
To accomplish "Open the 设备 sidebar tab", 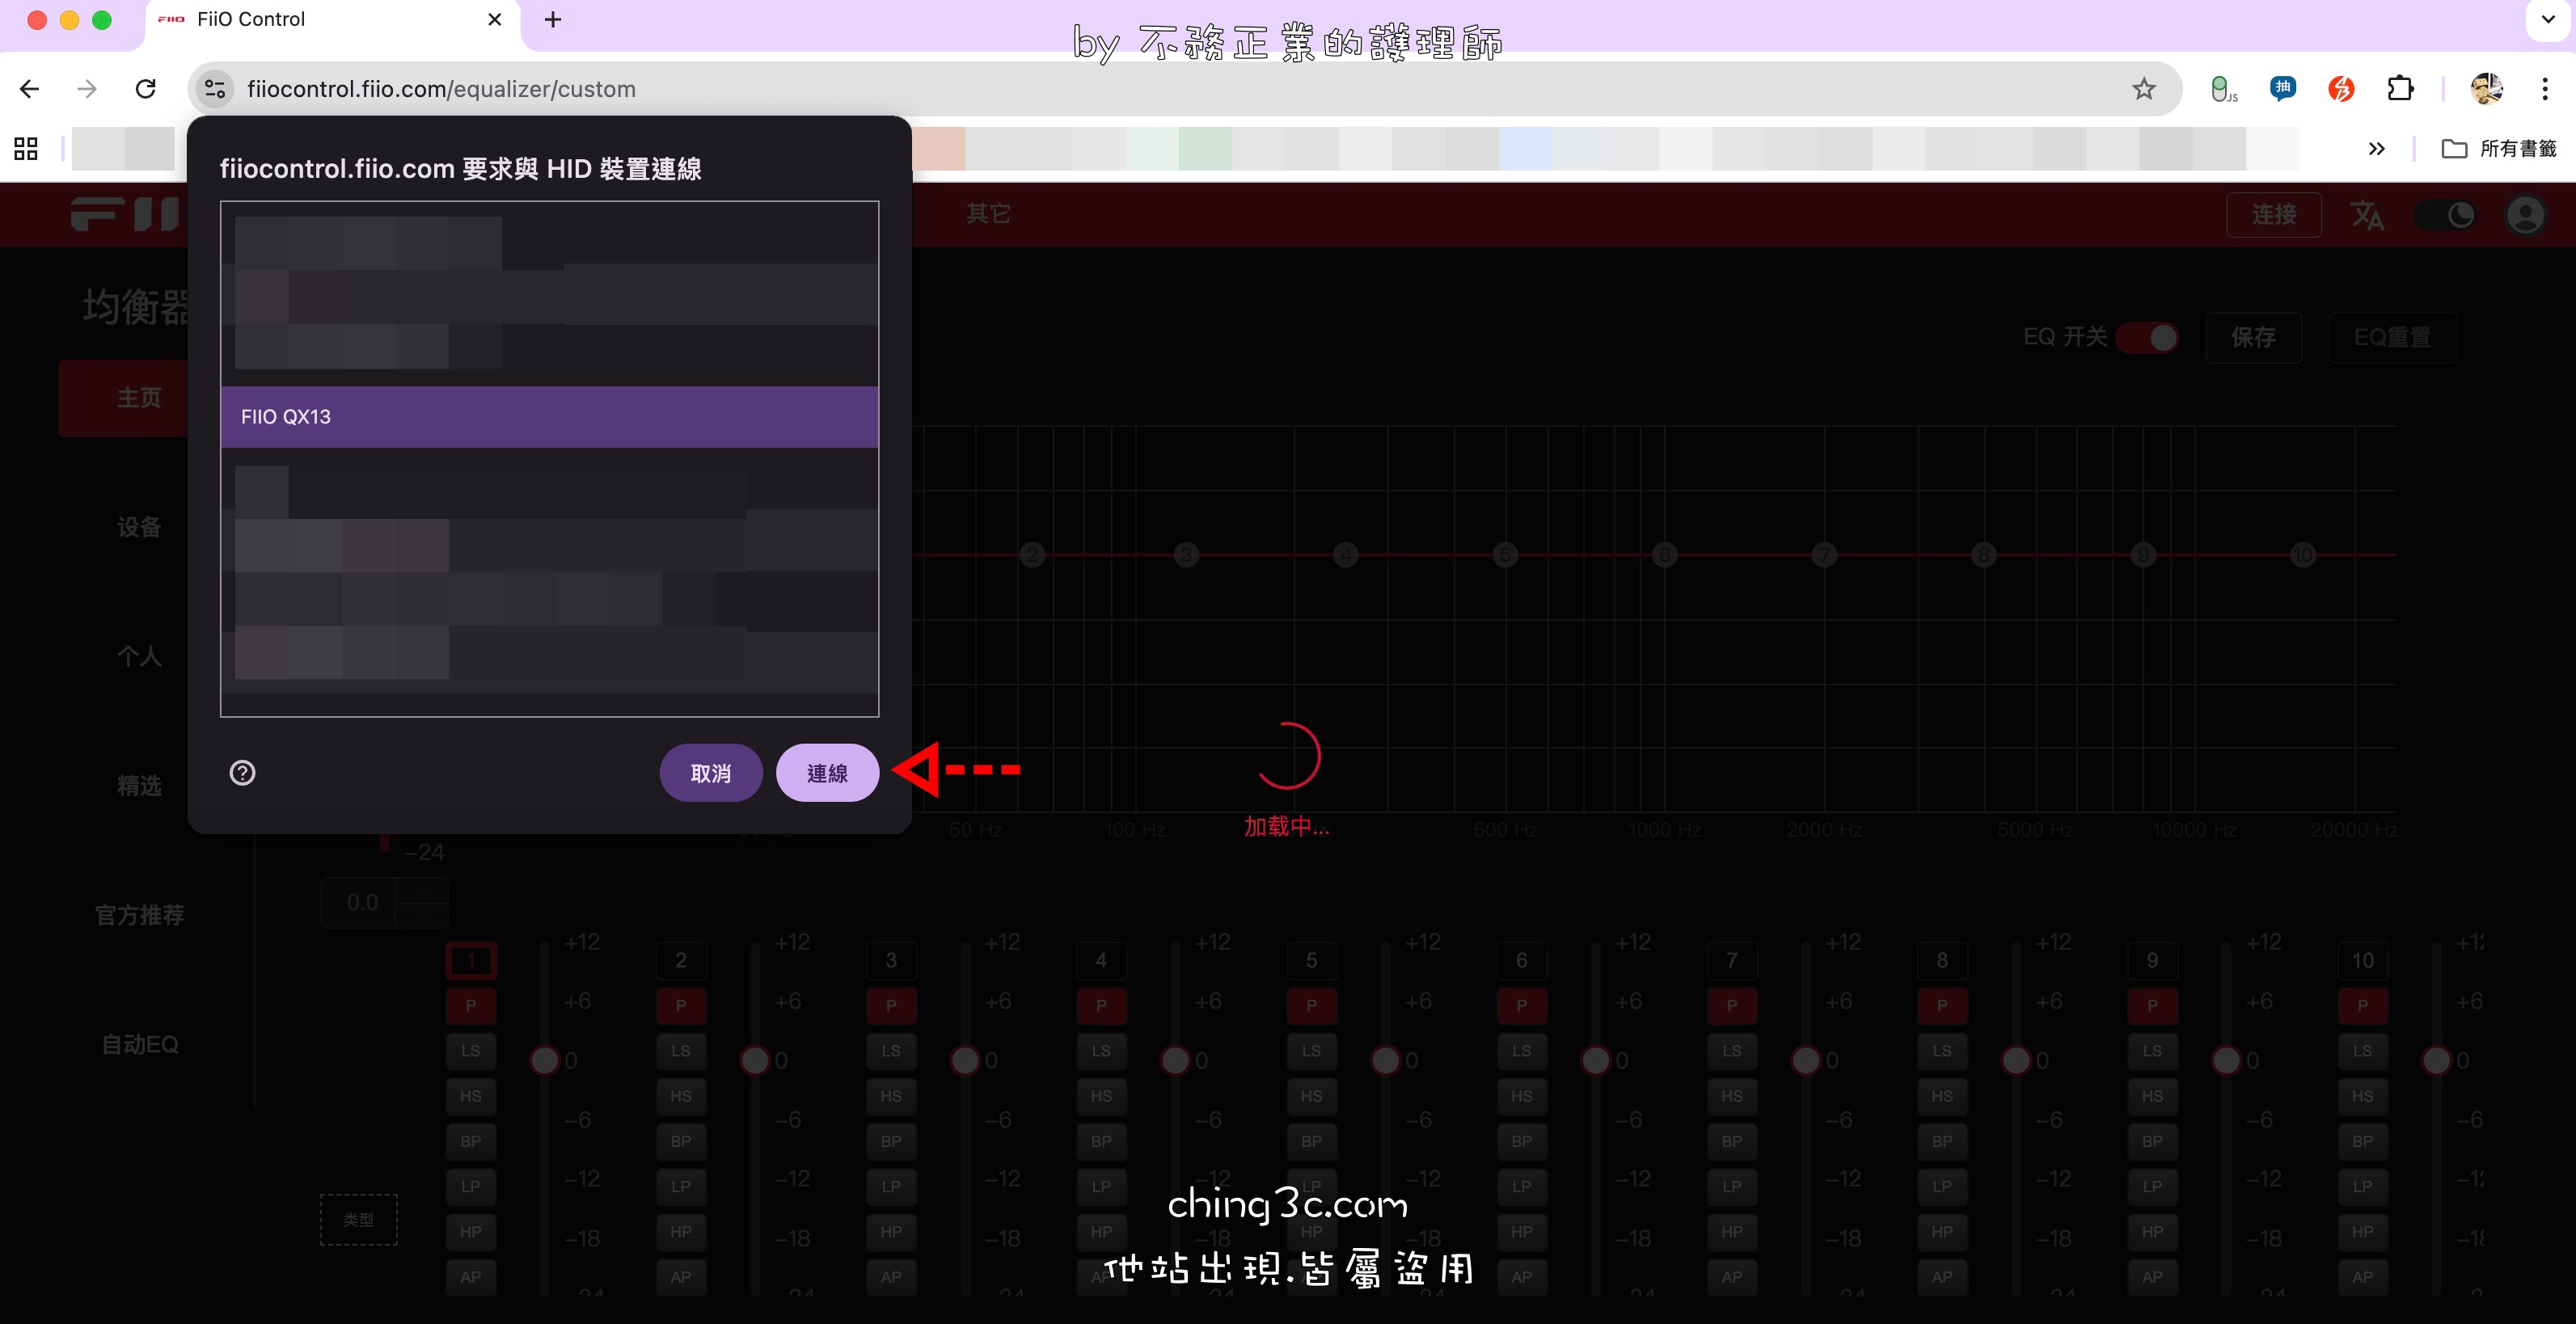I will (139, 527).
